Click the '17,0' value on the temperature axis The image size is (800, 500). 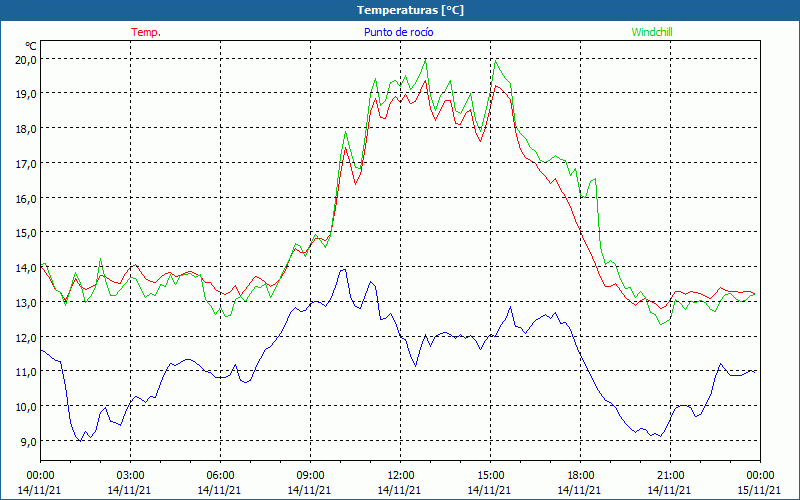(x=27, y=164)
